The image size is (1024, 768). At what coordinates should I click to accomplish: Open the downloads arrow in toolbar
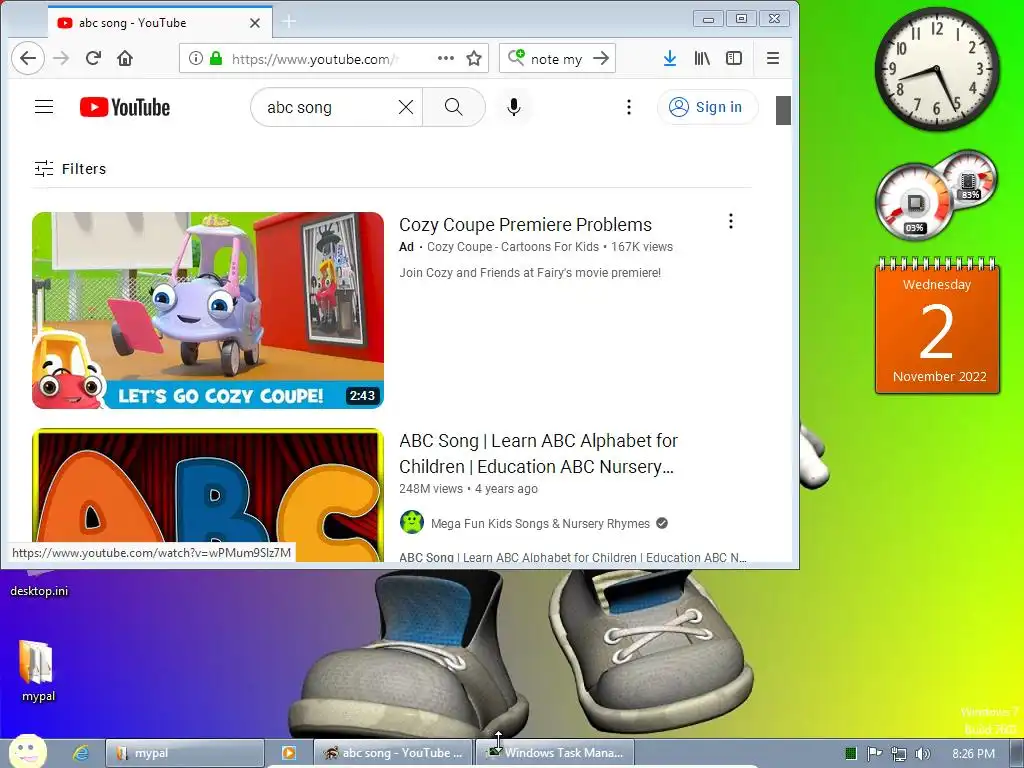click(x=669, y=58)
